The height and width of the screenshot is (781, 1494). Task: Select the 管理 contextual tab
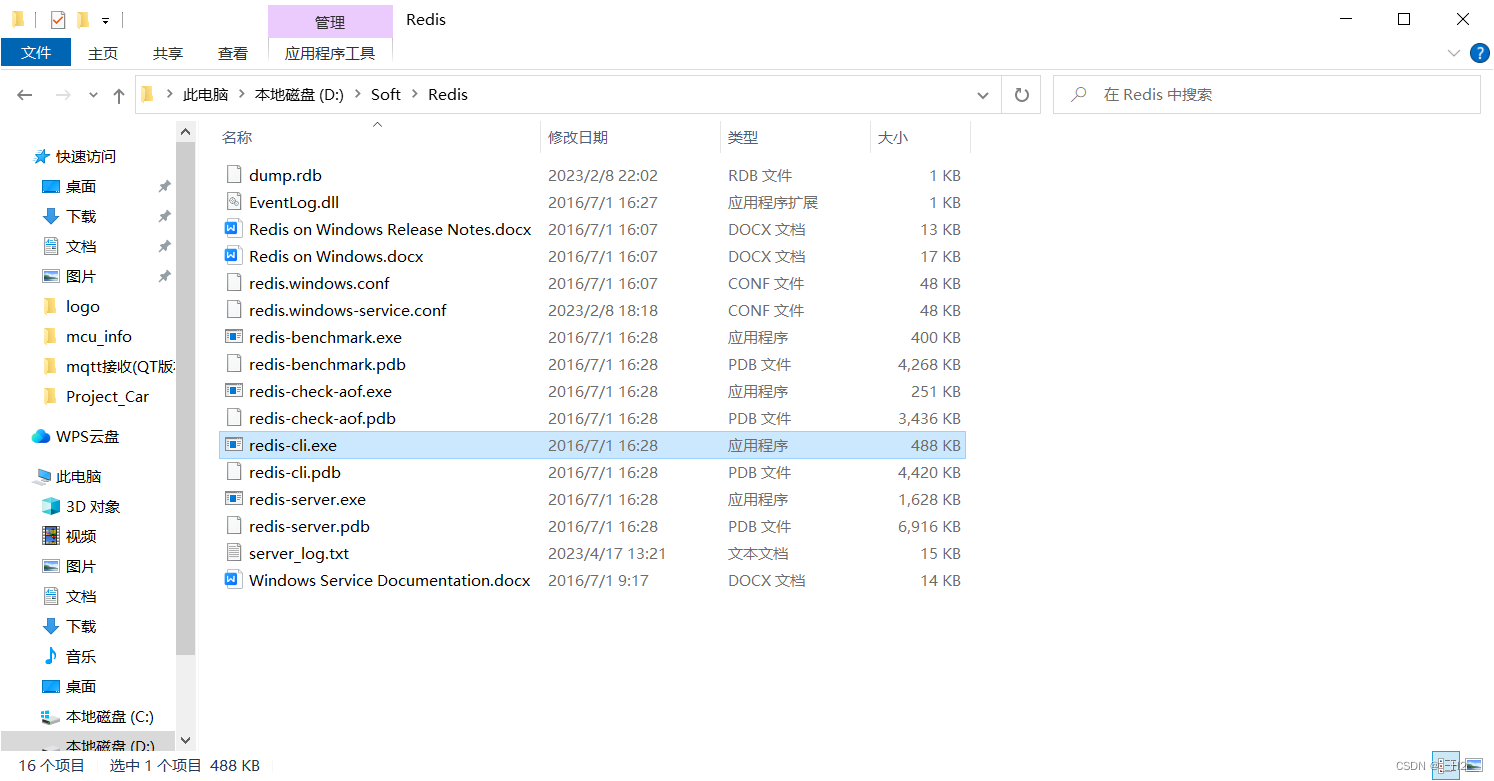coord(330,22)
